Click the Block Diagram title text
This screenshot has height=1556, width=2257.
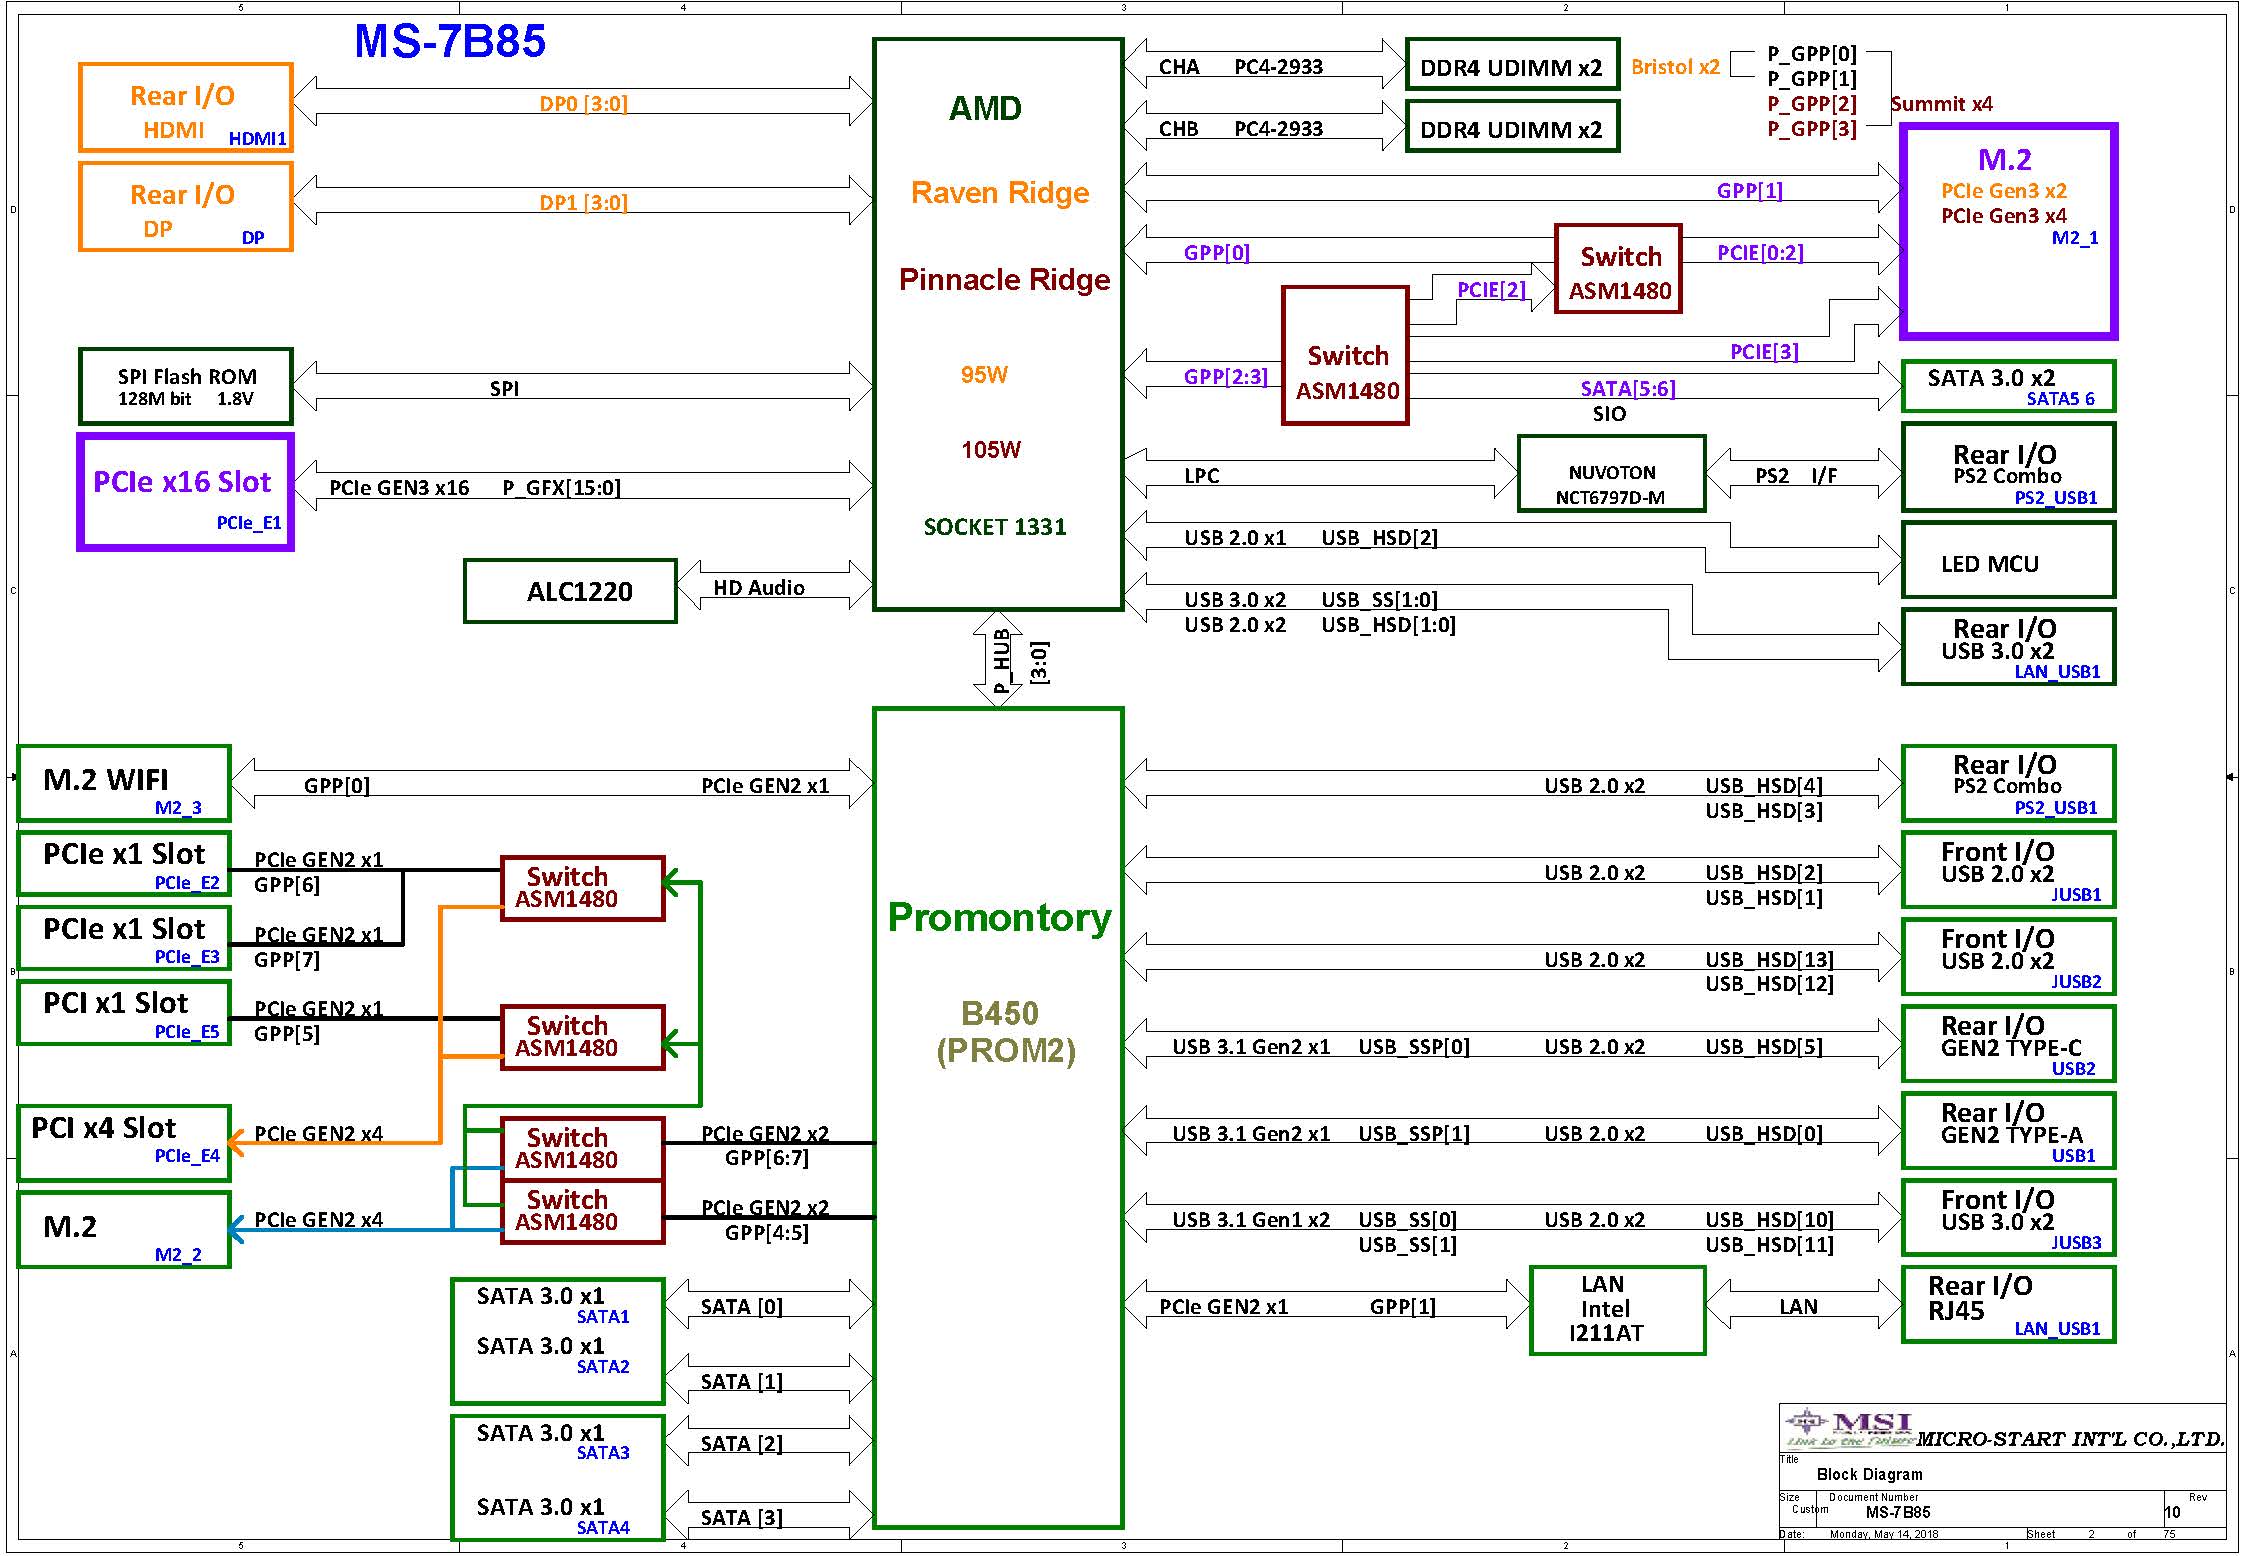coord(1869,1474)
